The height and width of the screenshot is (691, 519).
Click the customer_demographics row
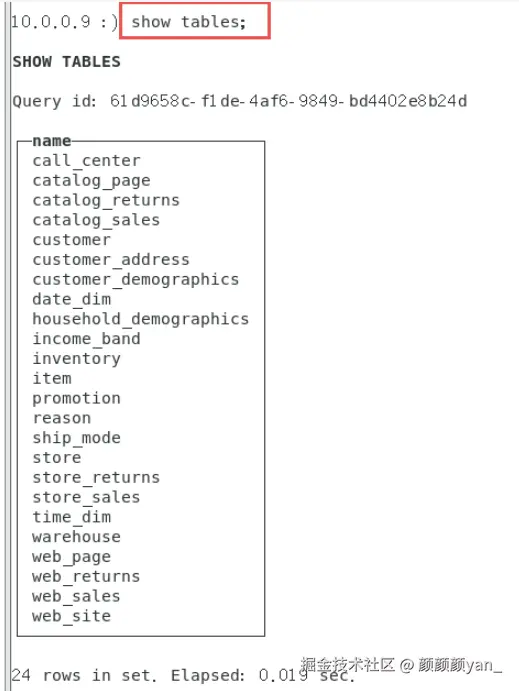point(136,279)
